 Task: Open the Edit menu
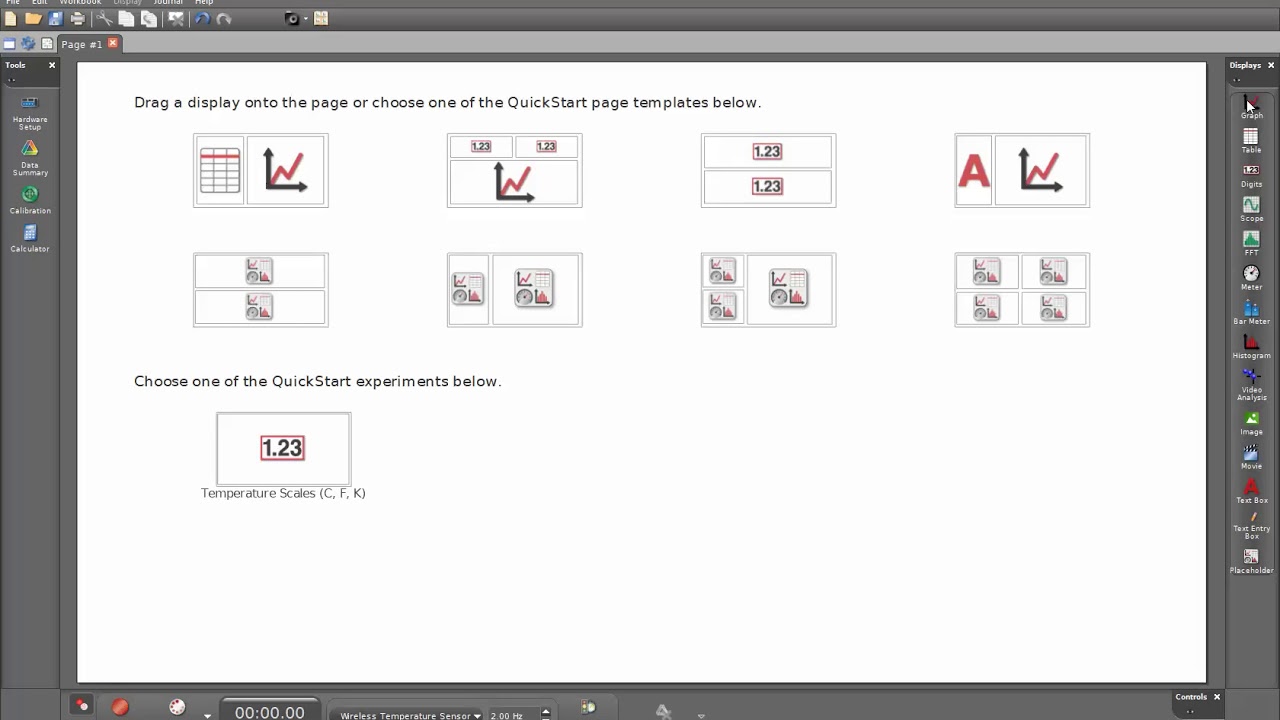(40, 2)
